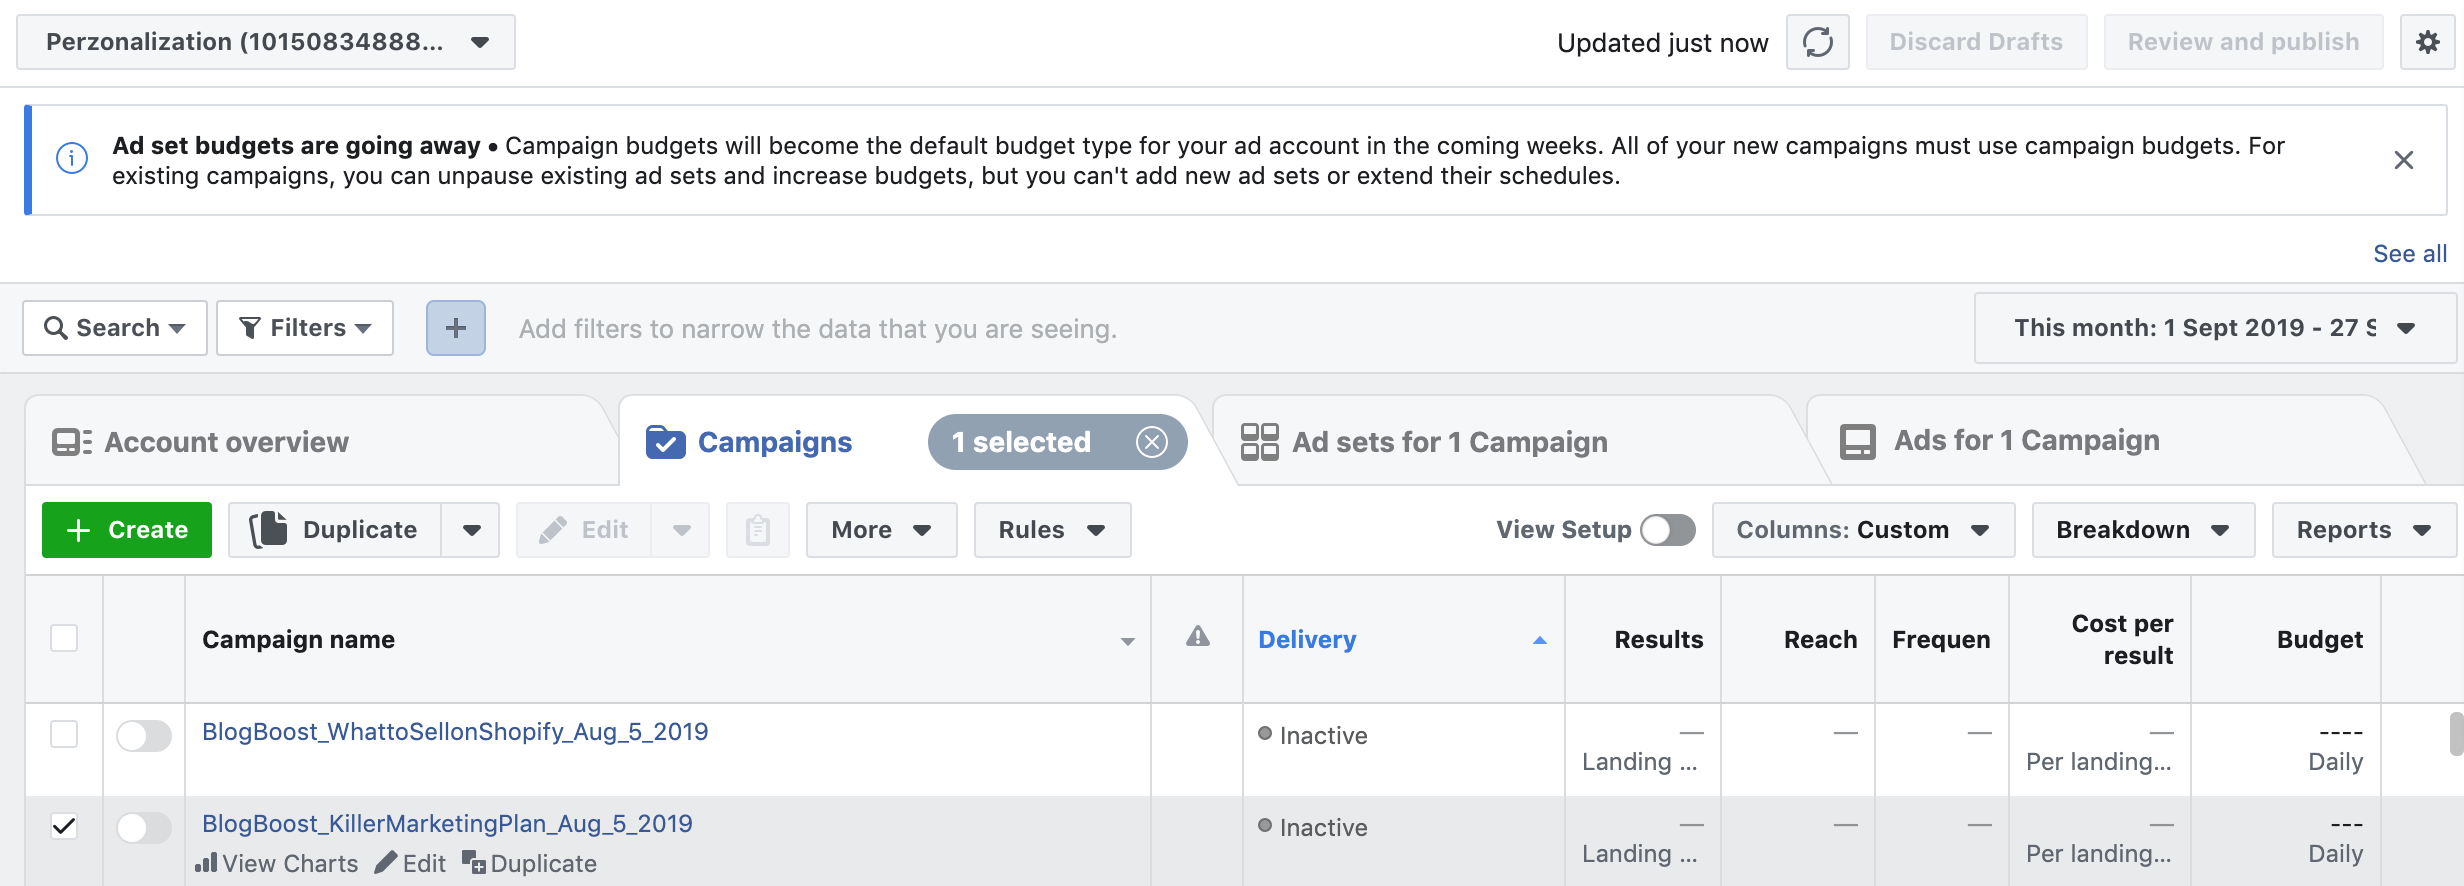2464x886 pixels.
Task: Open the Search dropdown
Action: tap(115, 328)
